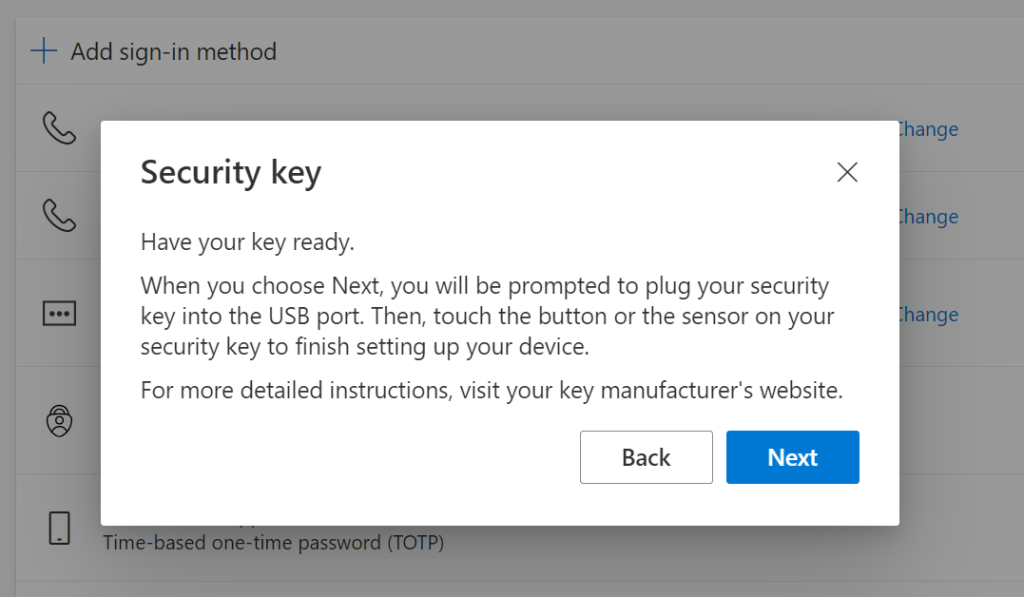Click the paragraph about plugging in the security key
The image size is (1024, 597).
(487, 316)
